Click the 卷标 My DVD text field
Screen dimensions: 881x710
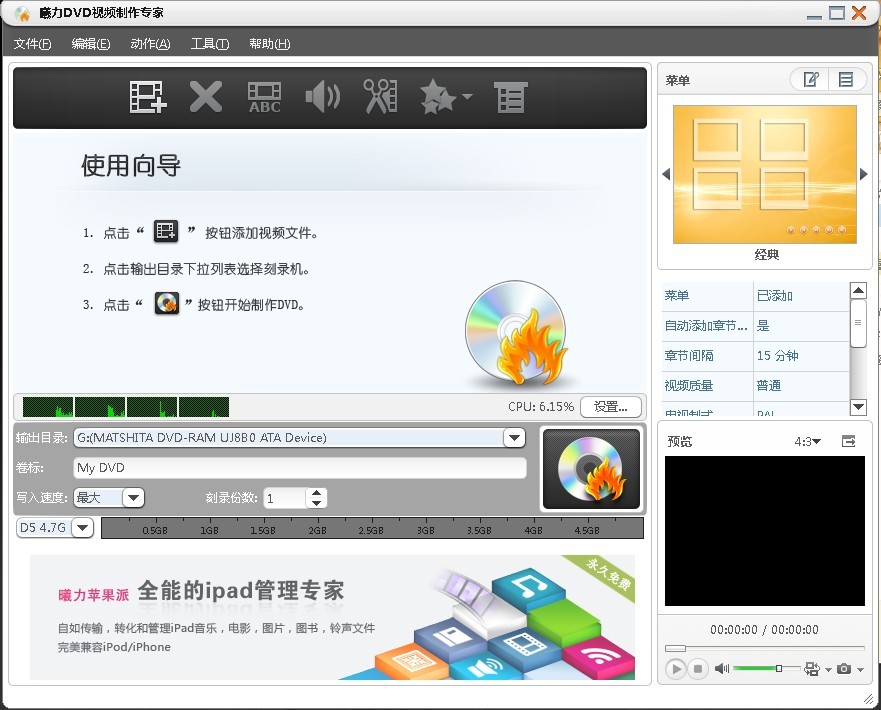tap(300, 468)
